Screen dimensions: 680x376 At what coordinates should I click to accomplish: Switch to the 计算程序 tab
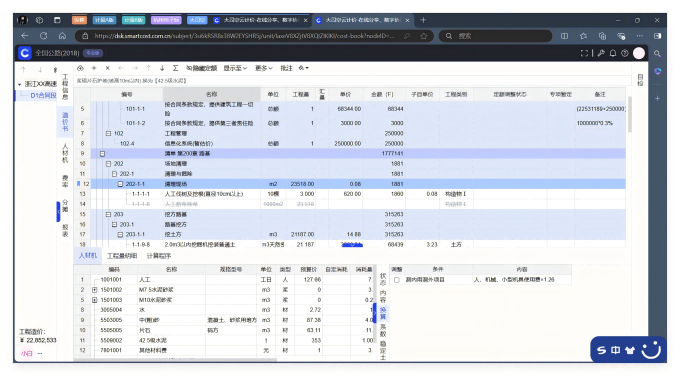[x=159, y=256]
